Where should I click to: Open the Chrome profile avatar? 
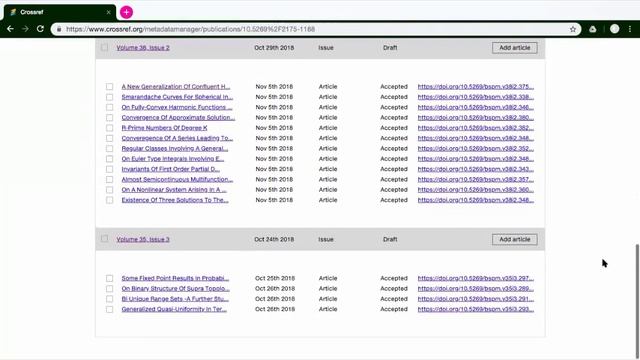(614, 29)
